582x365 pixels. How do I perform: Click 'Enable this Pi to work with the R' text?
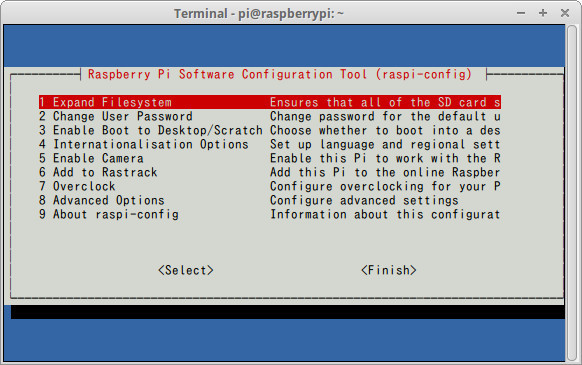click(x=385, y=158)
